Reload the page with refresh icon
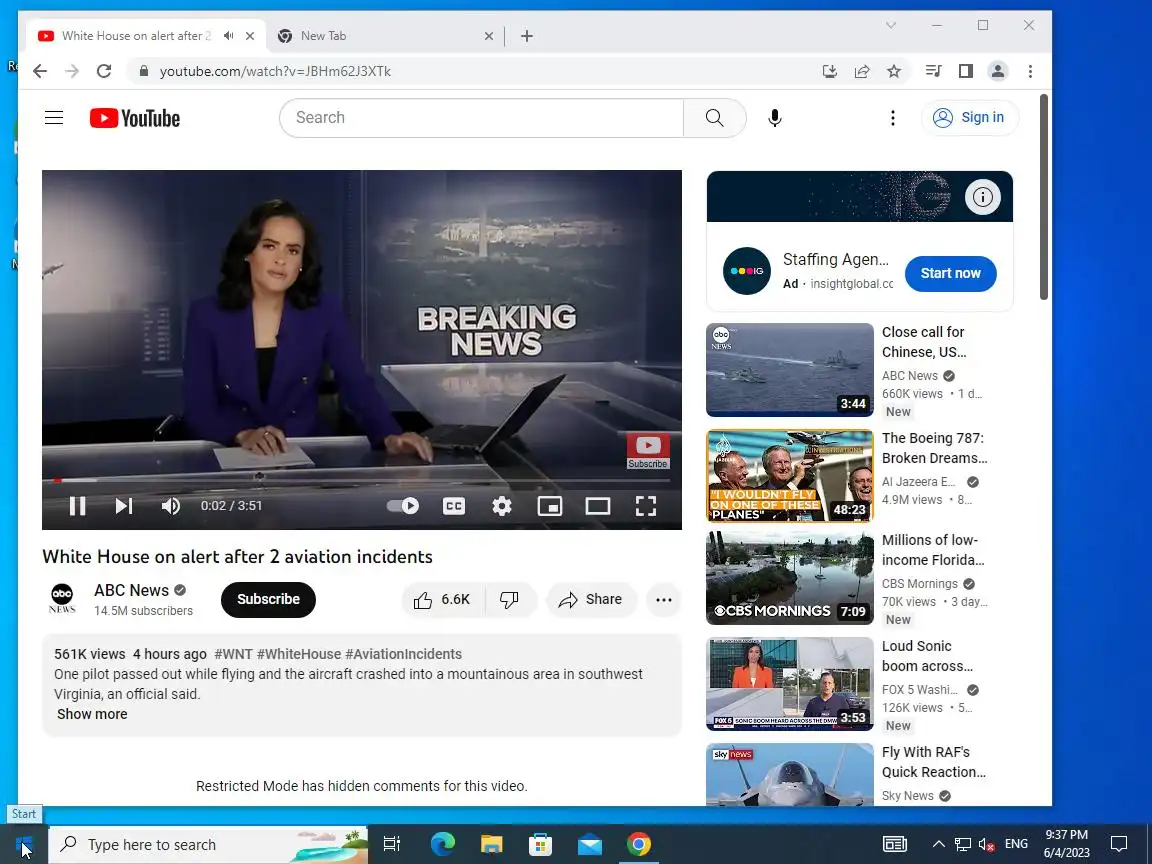This screenshot has height=864, width=1152. pos(104,71)
